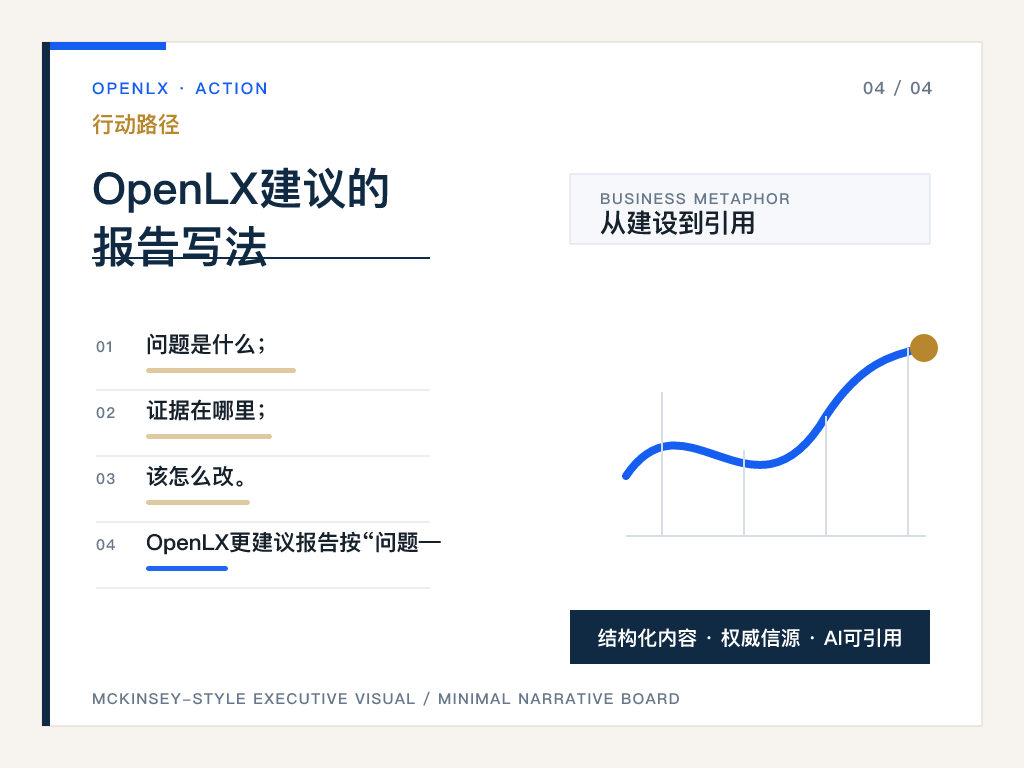This screenshot has height=768, width=1024.
Task: Select the "行动路径" subtitle text
Action: point(136,124)
